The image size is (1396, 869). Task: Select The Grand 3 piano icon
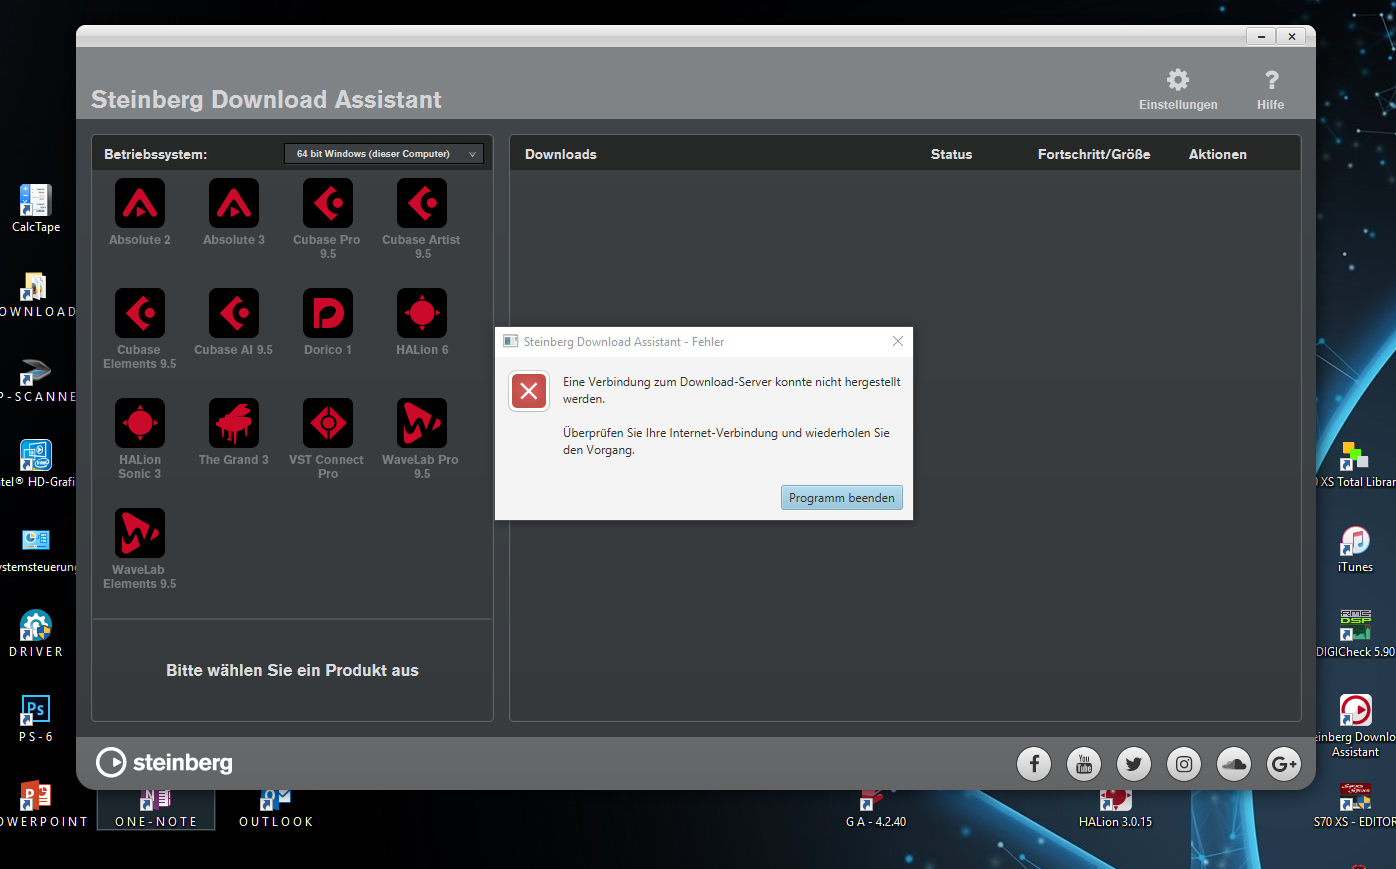click(x=234, y=423)
